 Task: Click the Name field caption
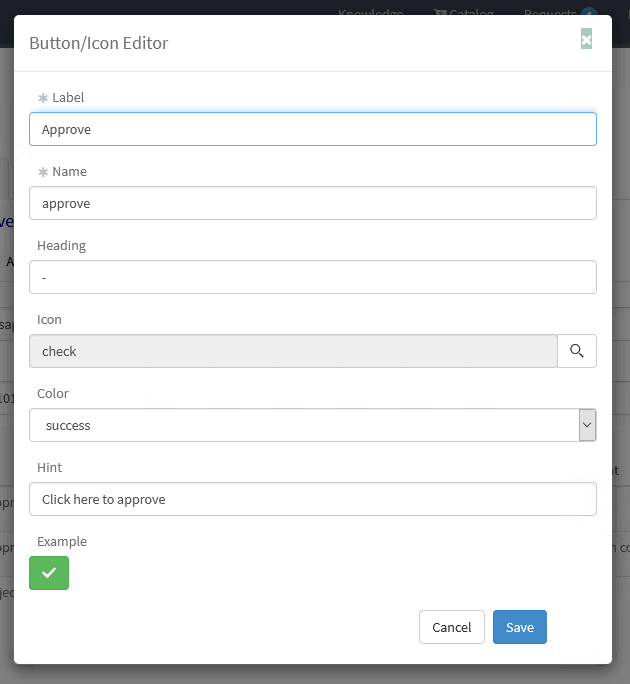pyautogui.click(x=69, y=172)
